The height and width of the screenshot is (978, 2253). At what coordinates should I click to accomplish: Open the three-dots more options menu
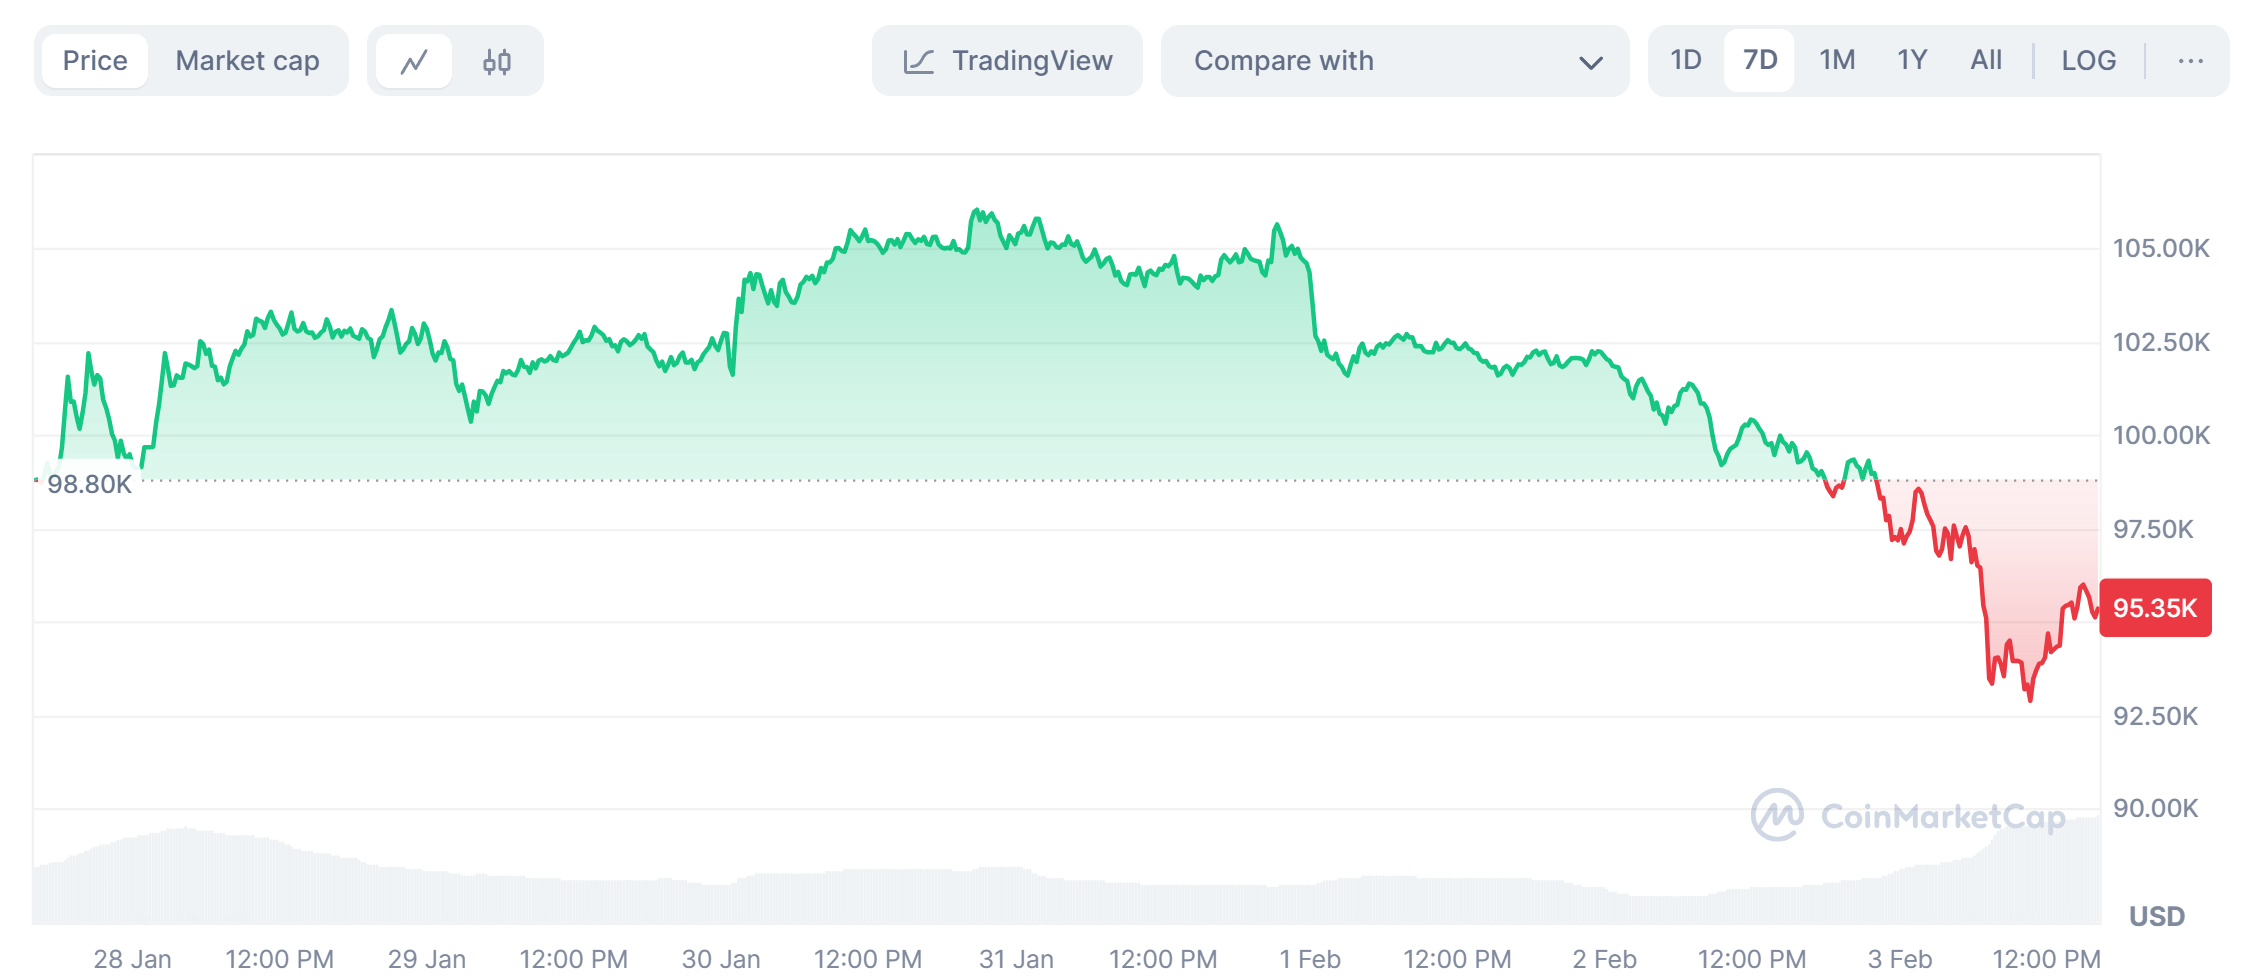[2190, 61]
